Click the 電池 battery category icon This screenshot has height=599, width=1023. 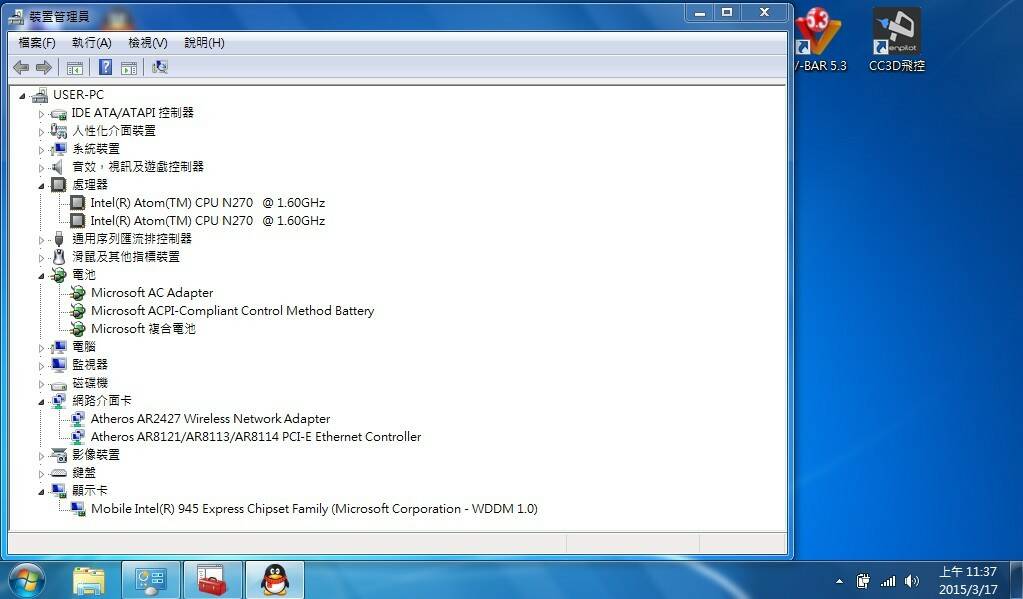tap(59, 275)
